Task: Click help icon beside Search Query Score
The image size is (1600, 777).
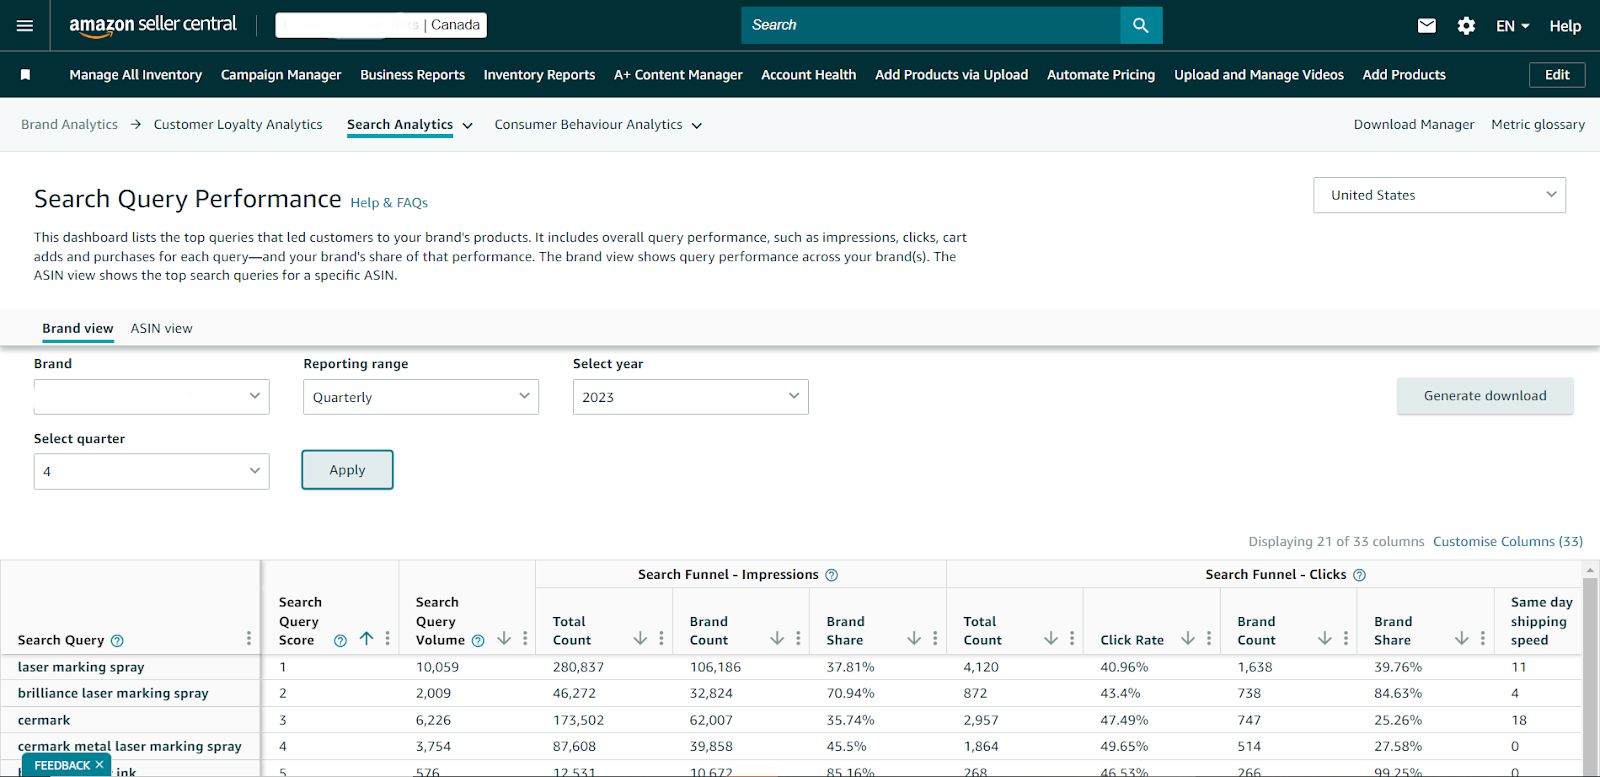Action: tap(340, 641)
